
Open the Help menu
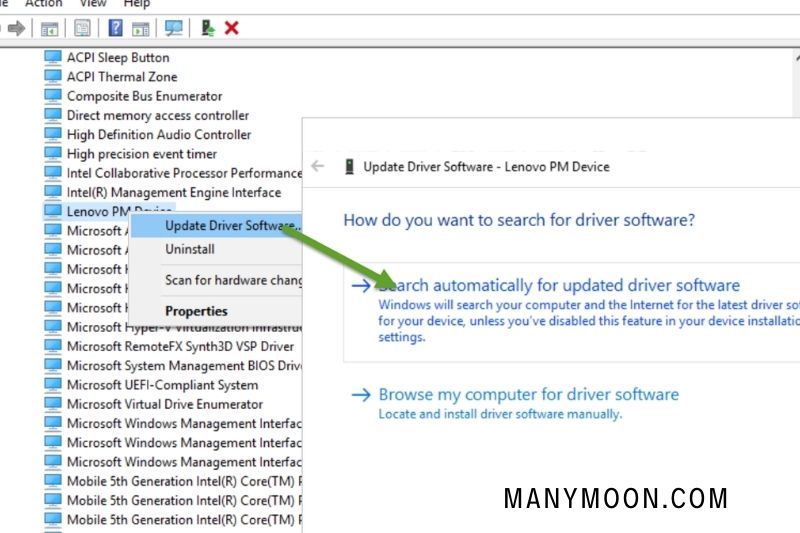coord(137,4)
